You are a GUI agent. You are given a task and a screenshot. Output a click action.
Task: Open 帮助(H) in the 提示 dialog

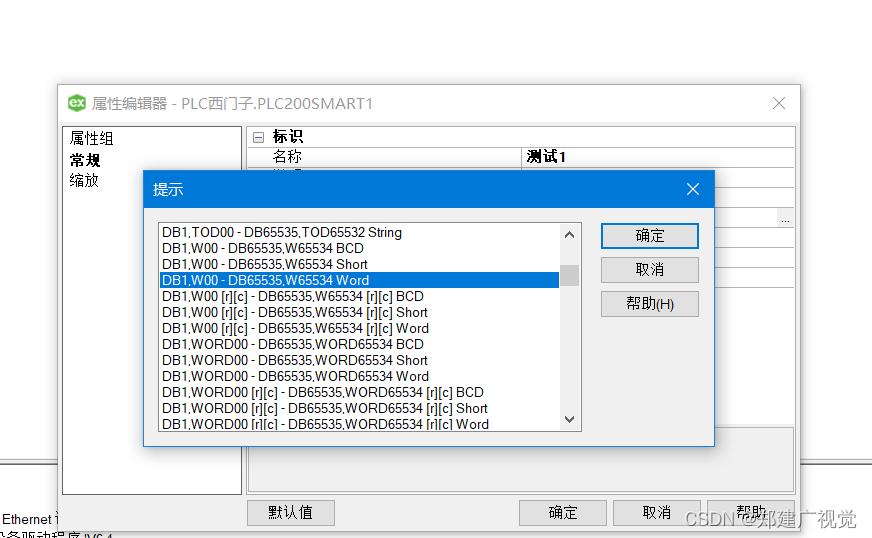650,304
